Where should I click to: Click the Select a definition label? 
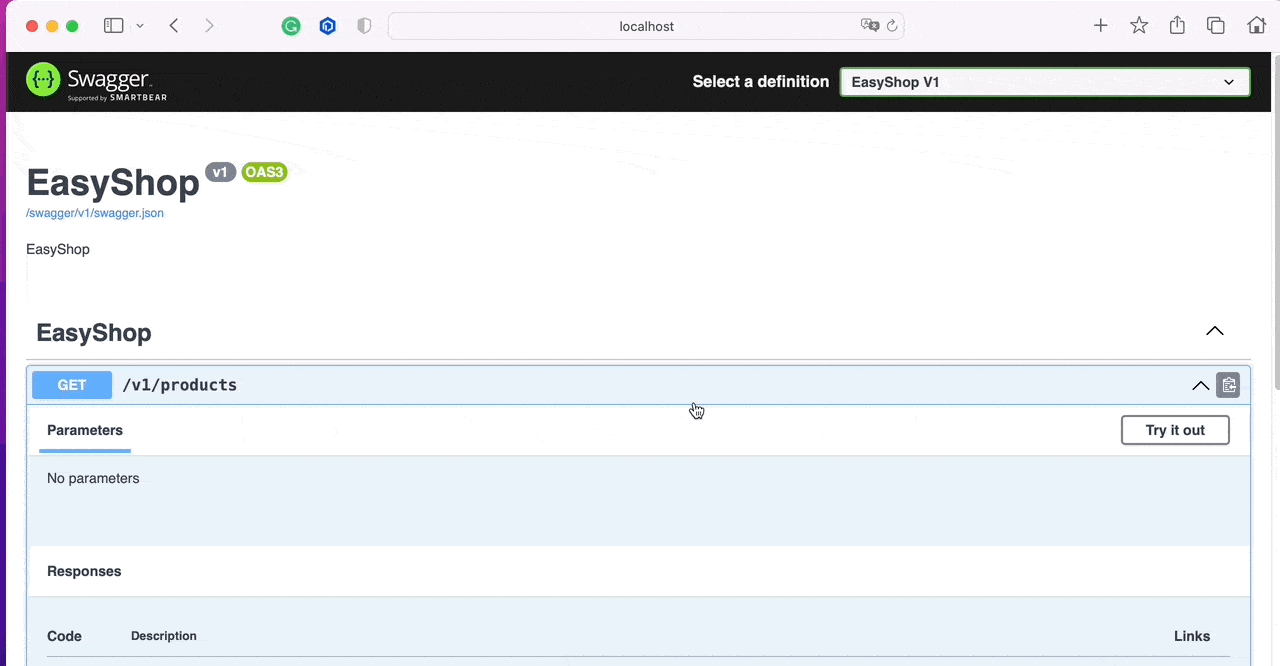pos(761,82)
